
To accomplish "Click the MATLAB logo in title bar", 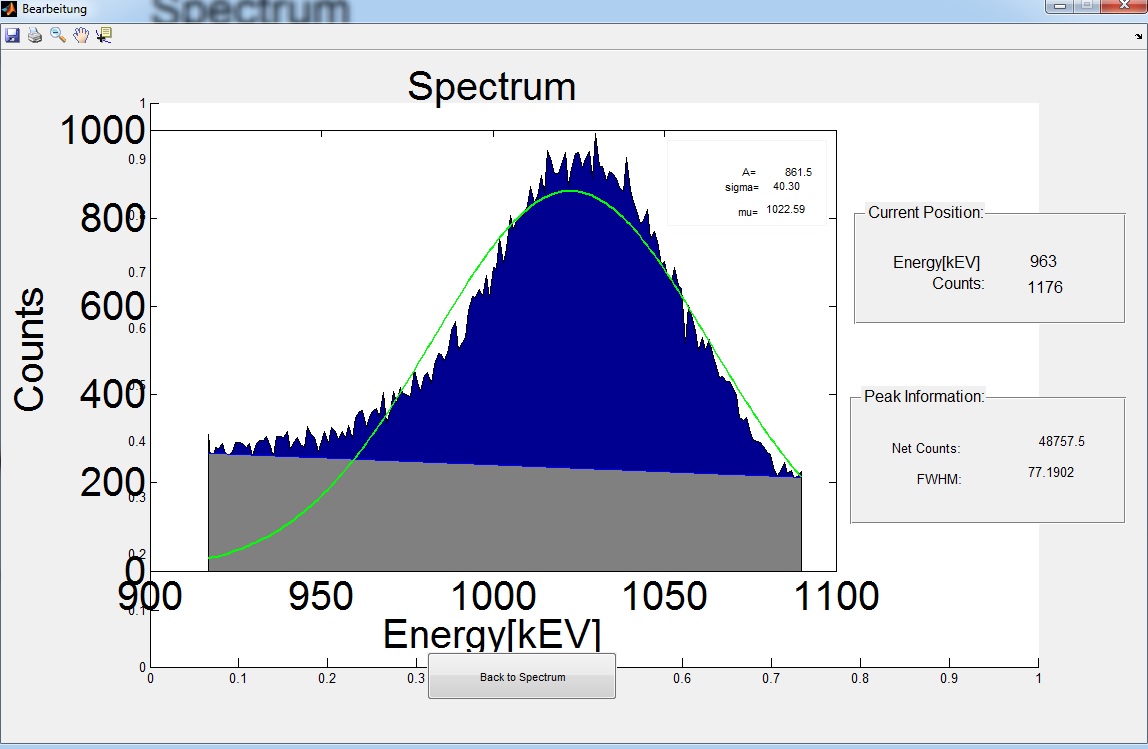I will [10, 9].
